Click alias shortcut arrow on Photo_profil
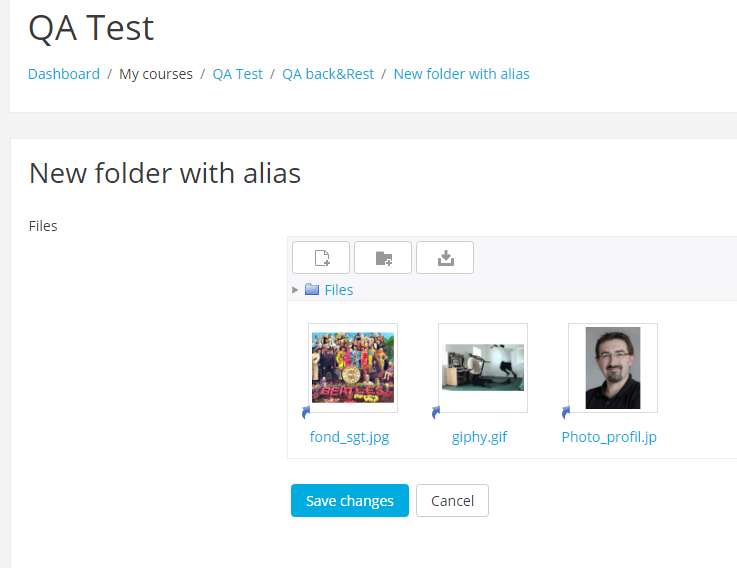The height and width of the screenshot is (568, 737). click(566, 412)
